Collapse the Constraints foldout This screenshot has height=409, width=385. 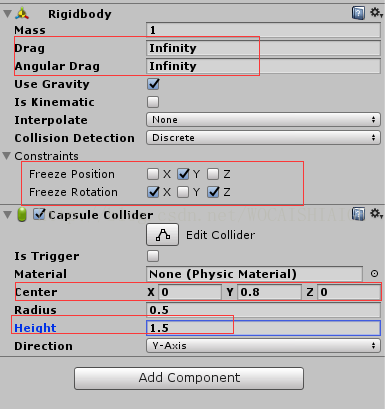[x=6, y=156]
